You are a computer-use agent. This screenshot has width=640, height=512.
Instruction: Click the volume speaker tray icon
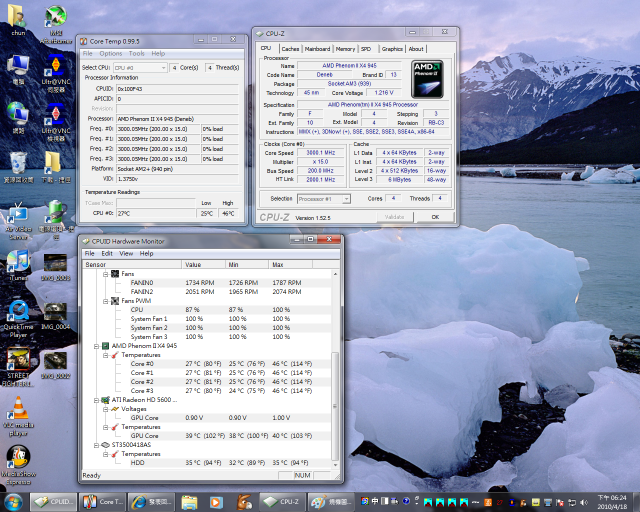[584, 502]
